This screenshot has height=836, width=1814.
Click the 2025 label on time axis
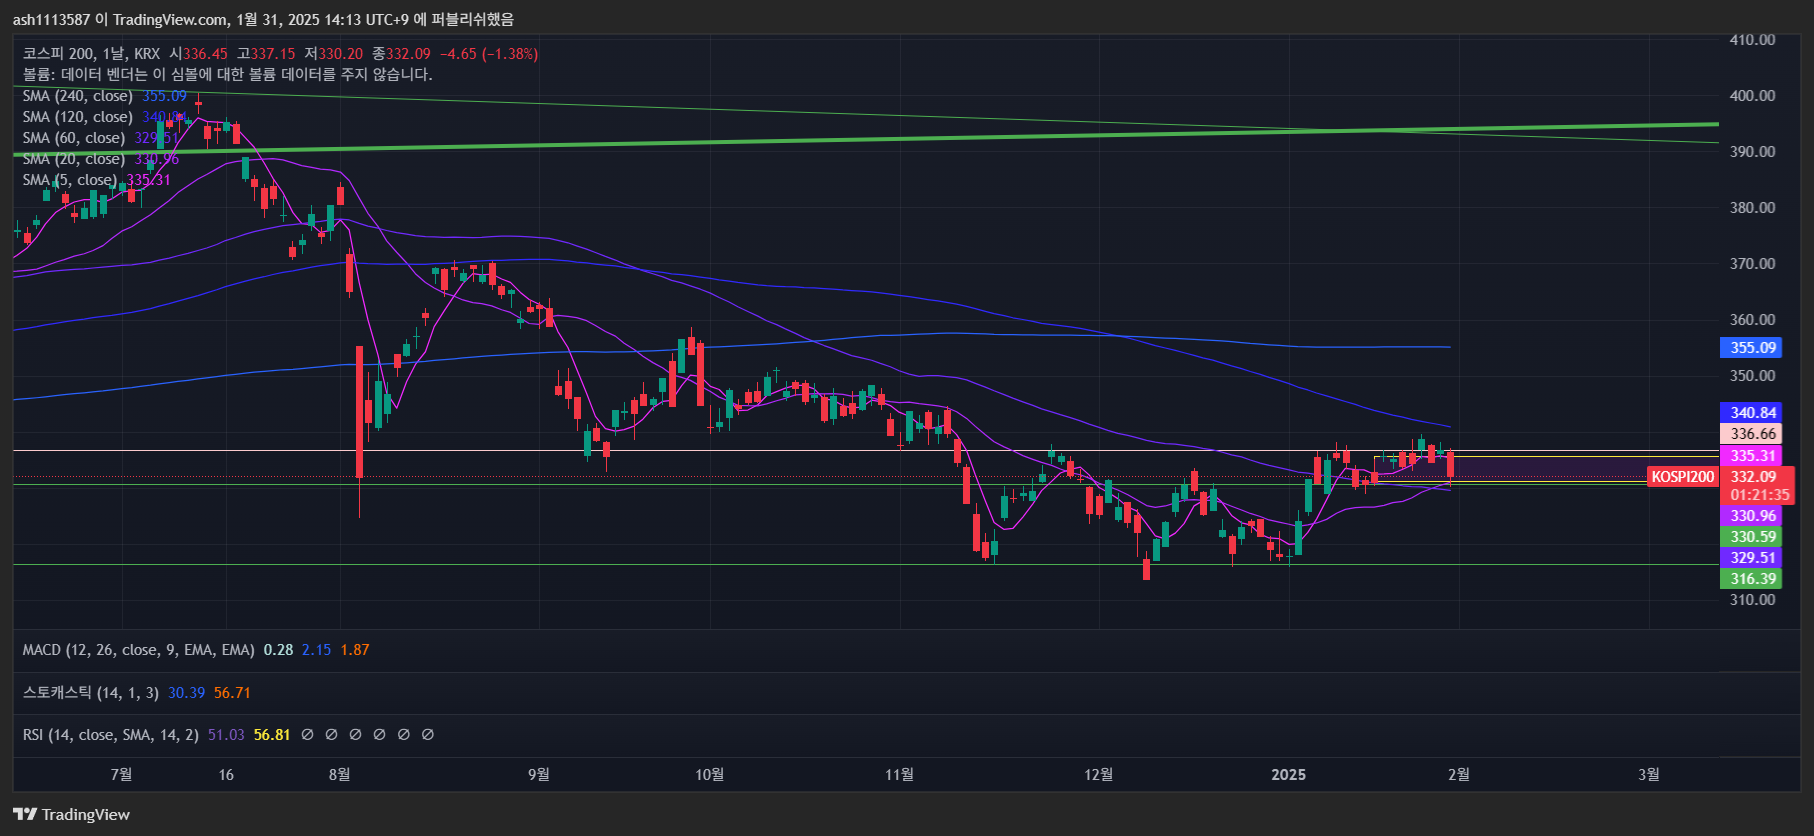pos(1288,775)
